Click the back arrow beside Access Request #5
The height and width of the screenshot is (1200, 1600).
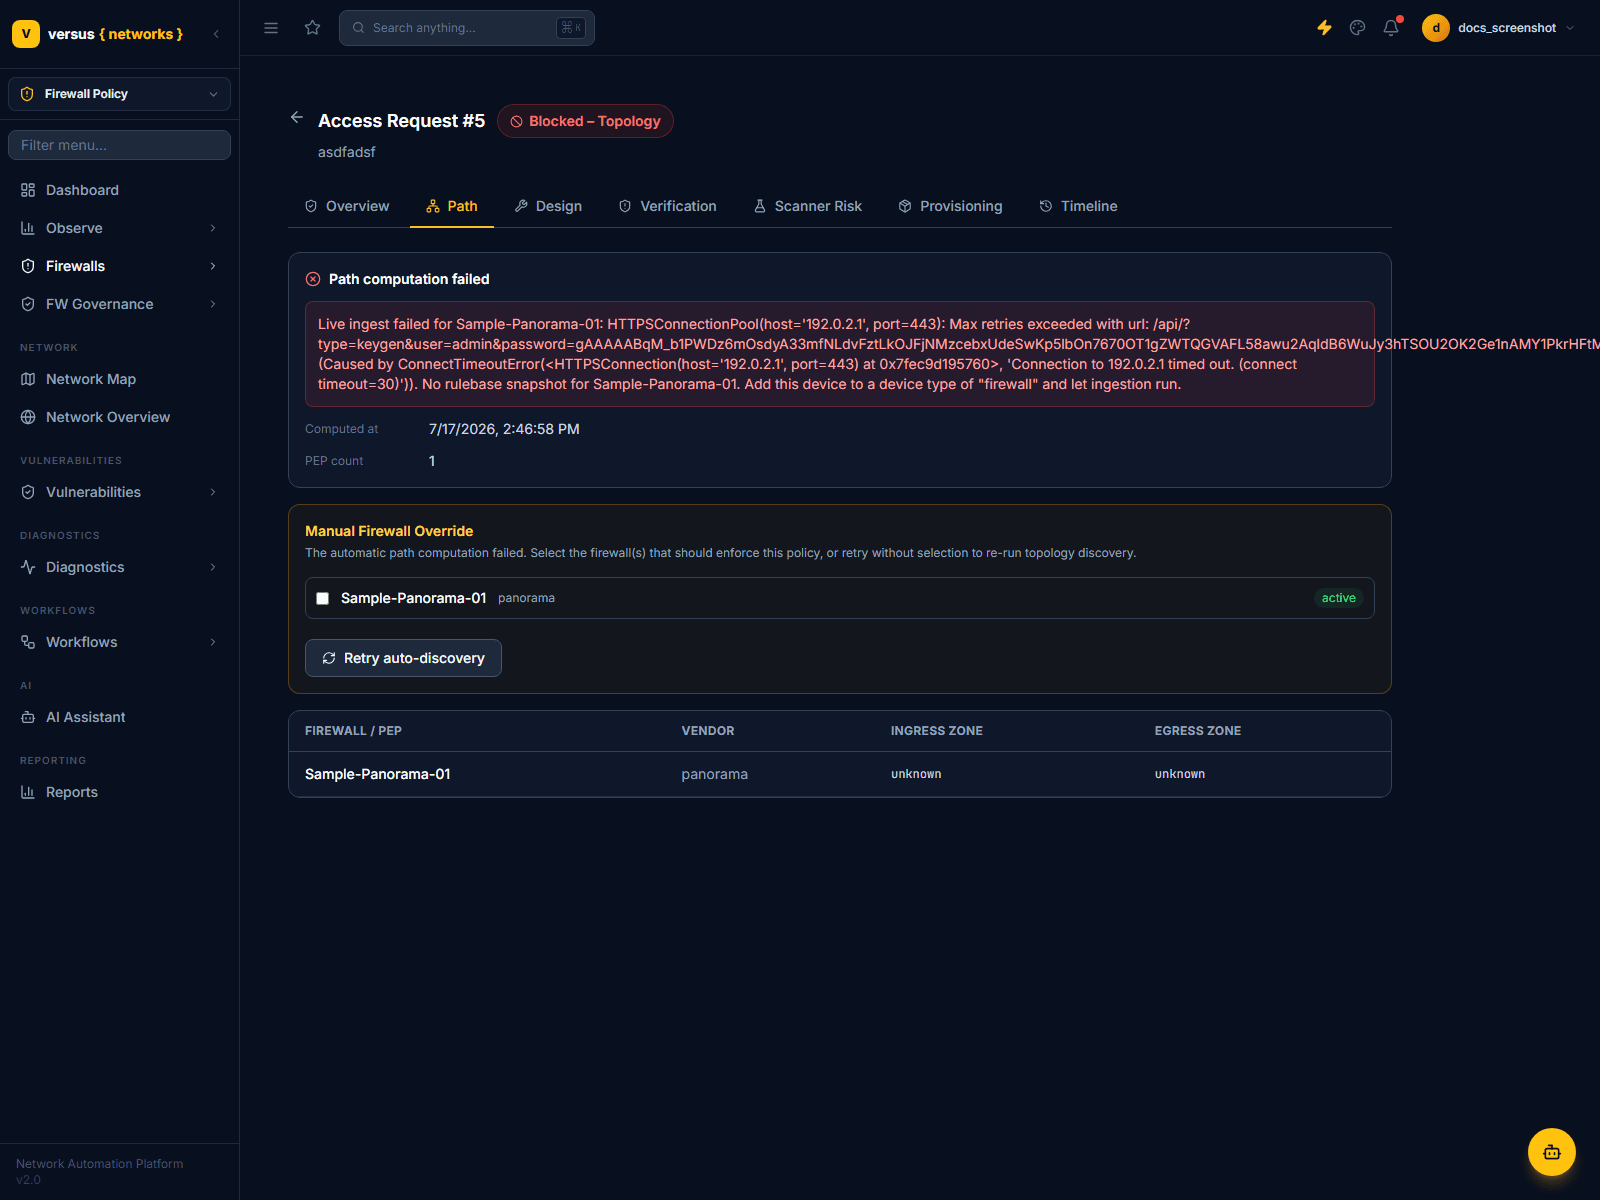click(x=297, y=118)
